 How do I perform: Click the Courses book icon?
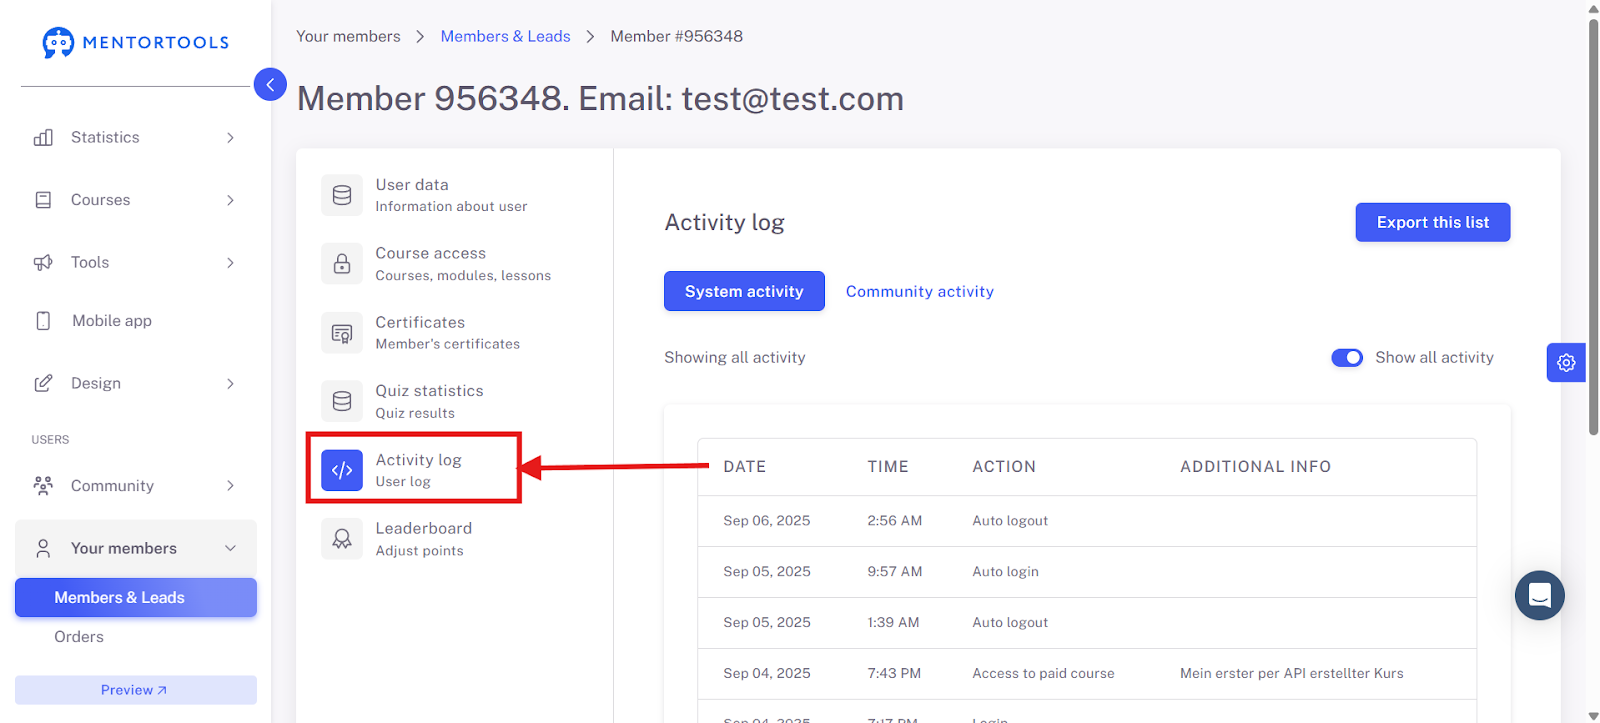coord(43,200)
